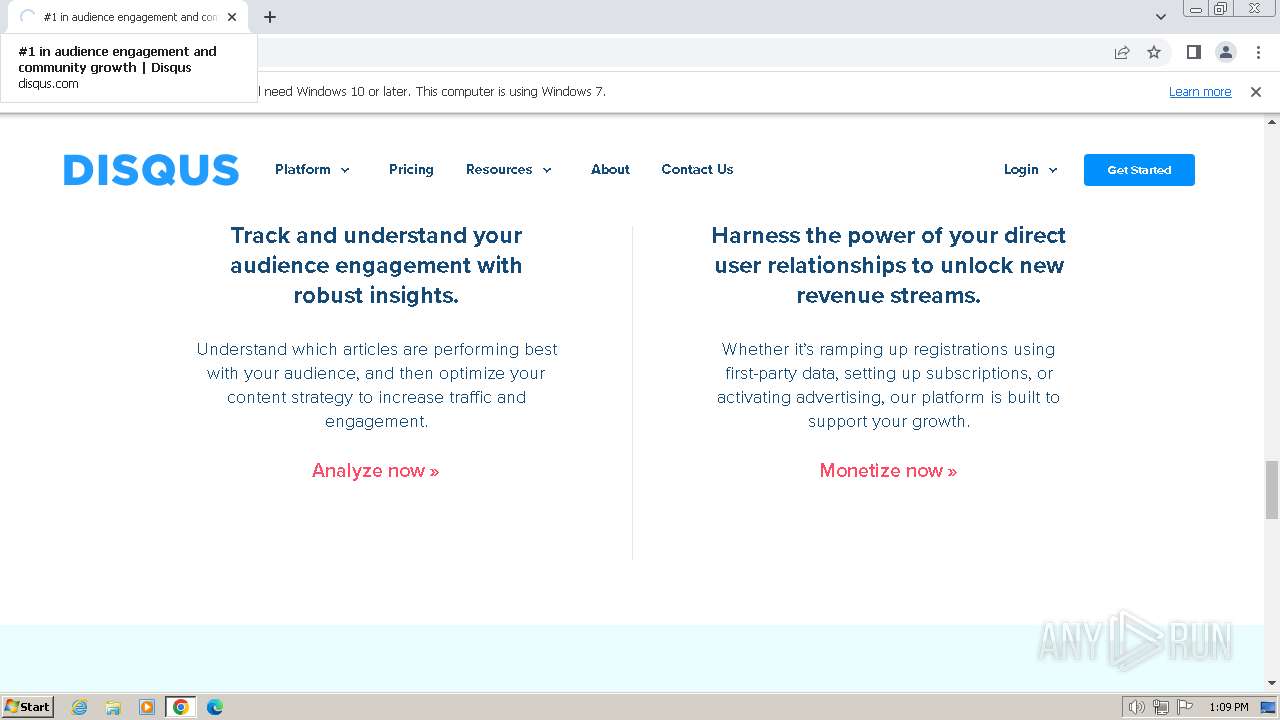
Task: Click the 1:09 PM system clock
Action: [x=1229, y=707]
